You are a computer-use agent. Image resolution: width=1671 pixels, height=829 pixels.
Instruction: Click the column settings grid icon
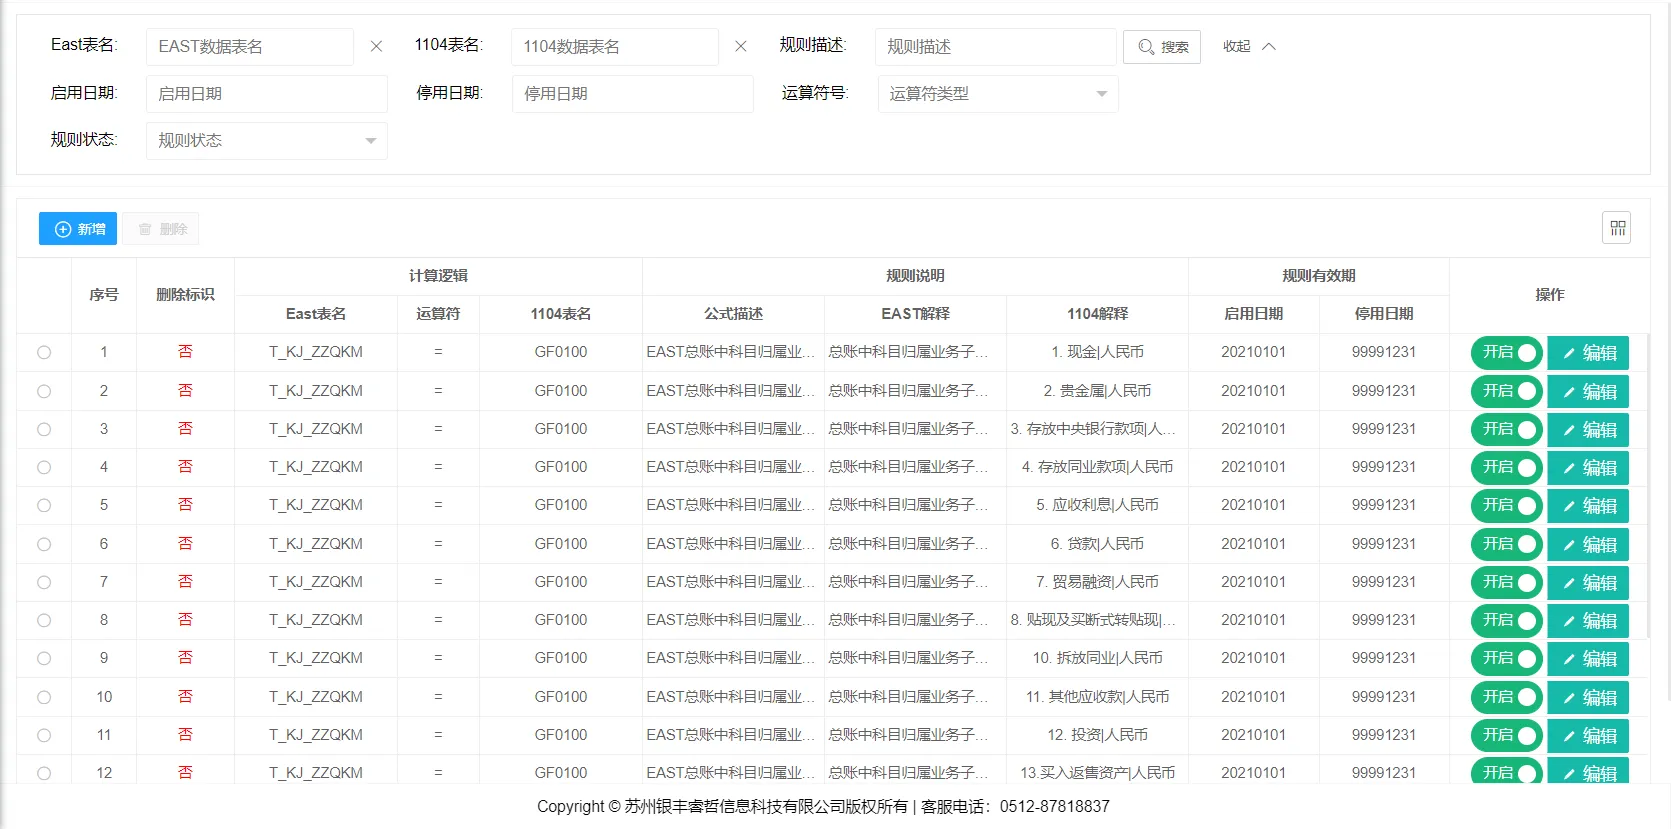tap(1617, 228)
